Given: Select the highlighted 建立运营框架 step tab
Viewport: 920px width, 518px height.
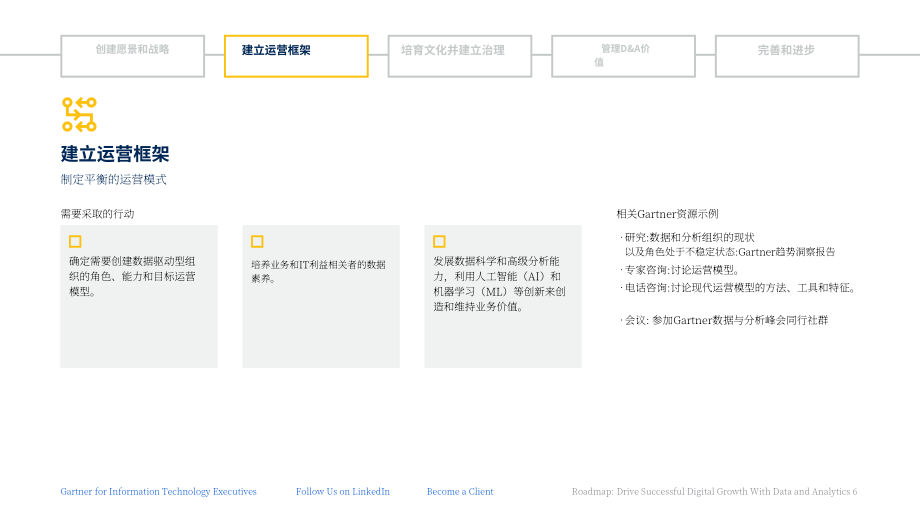Looking at the screenshot, I should (x=296, y=56).
